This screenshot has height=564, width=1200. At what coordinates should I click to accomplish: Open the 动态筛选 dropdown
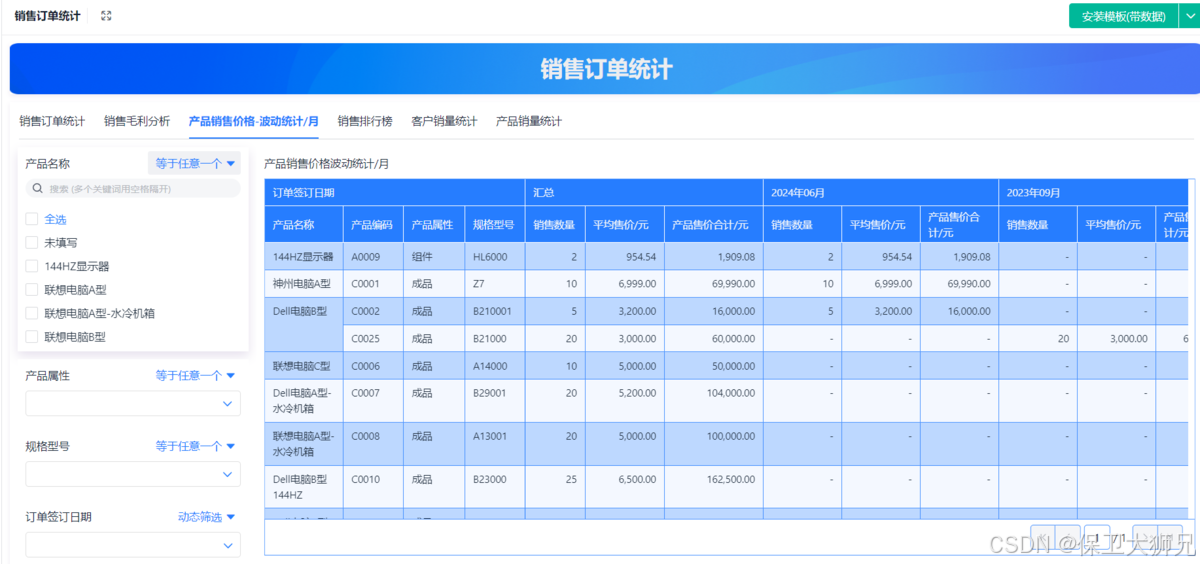tap(206, 517)
